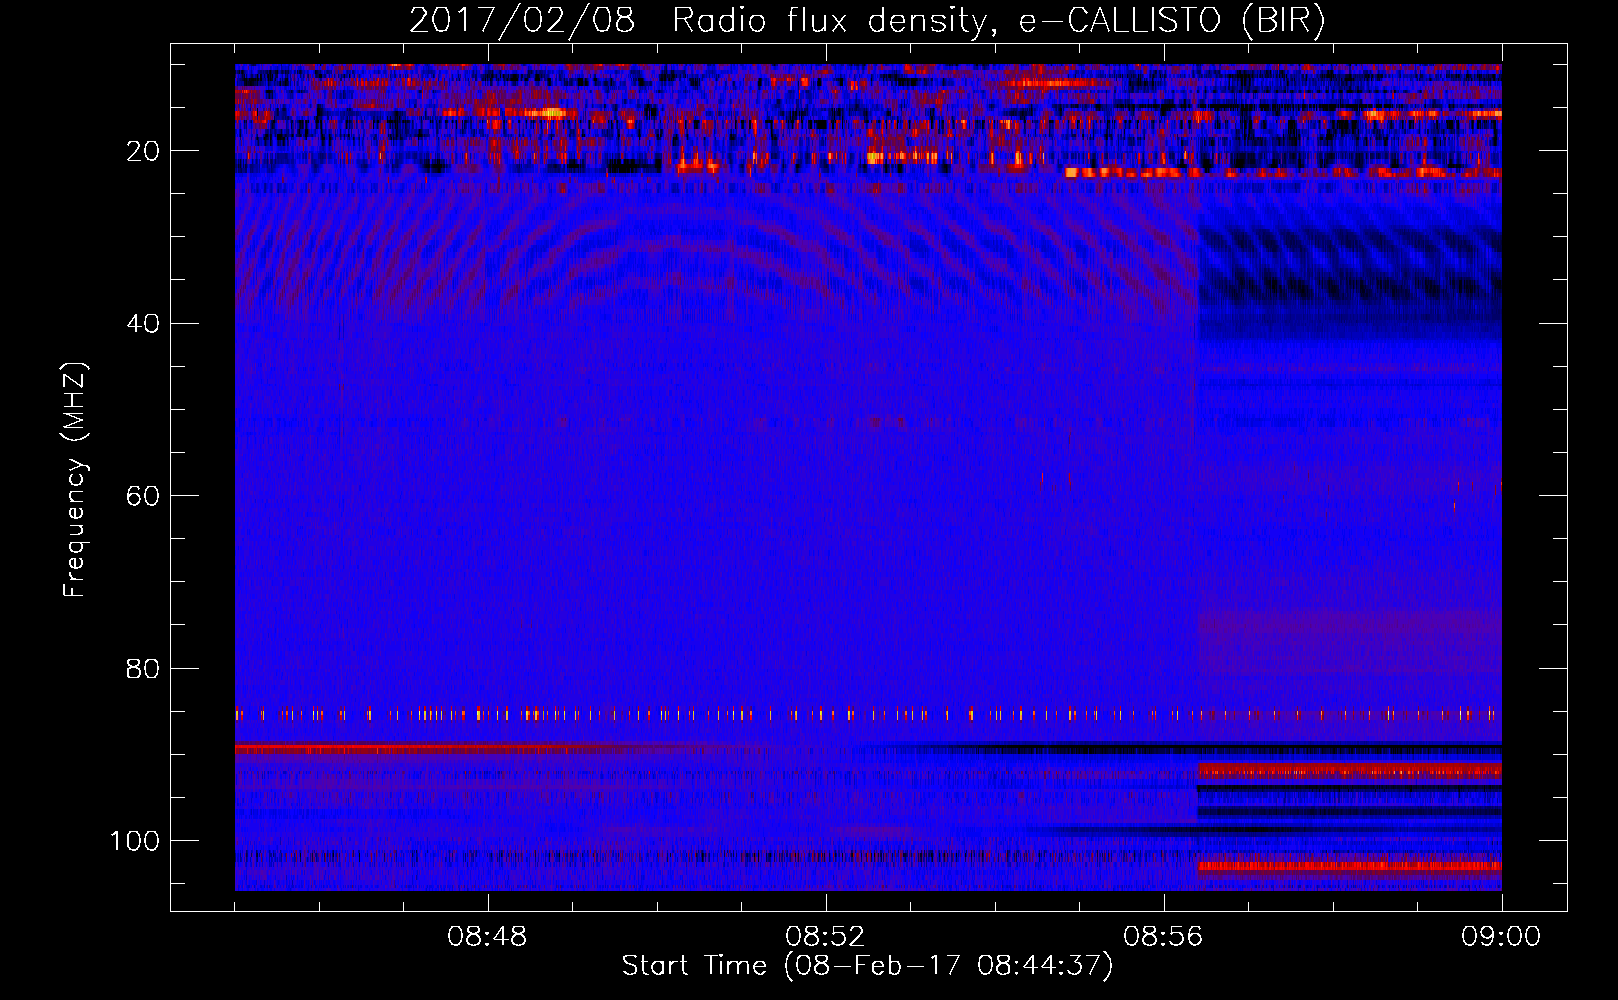Viewport: 1618px width, 1000px height.
Task: Click the '100' frequency tick label
Action: pos(135,841)
